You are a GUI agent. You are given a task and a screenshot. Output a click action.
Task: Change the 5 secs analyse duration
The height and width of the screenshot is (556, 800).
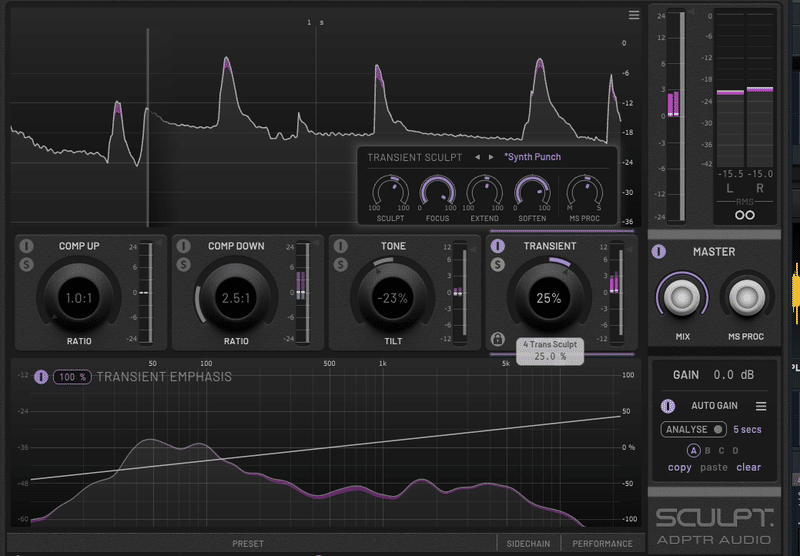(747, 429)
